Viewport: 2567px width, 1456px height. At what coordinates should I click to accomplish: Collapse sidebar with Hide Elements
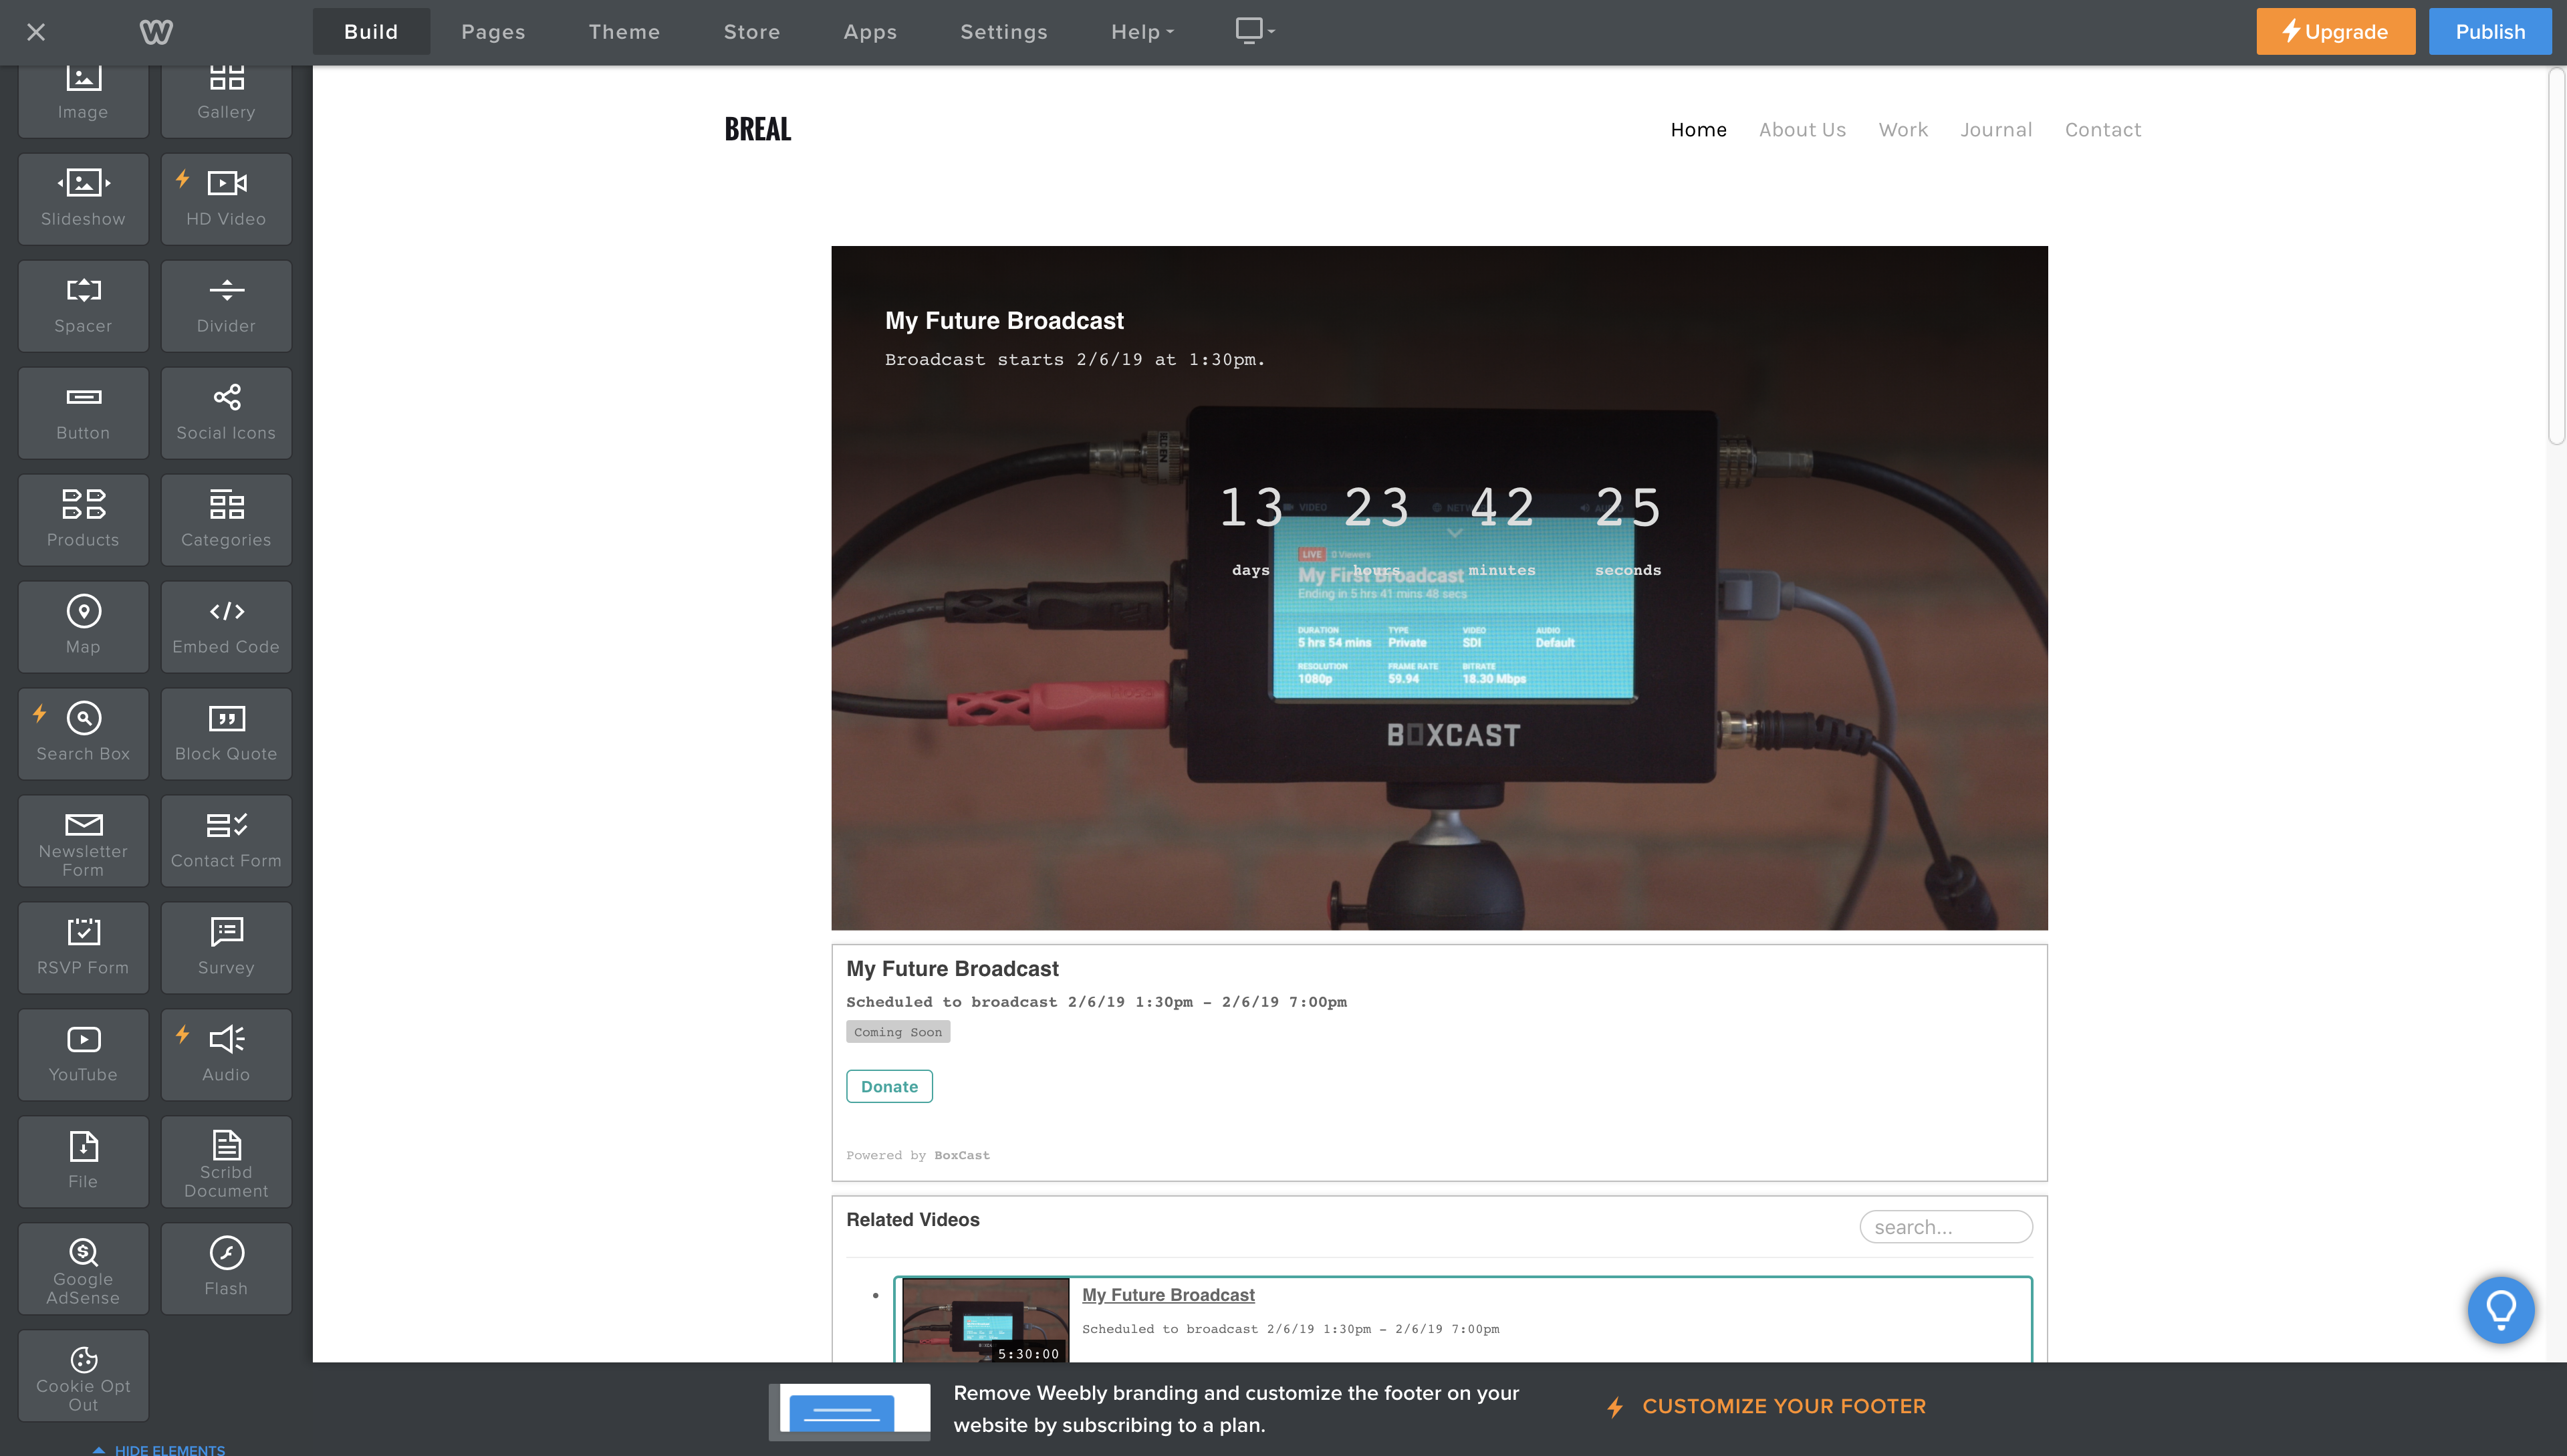pos(160,1449)
